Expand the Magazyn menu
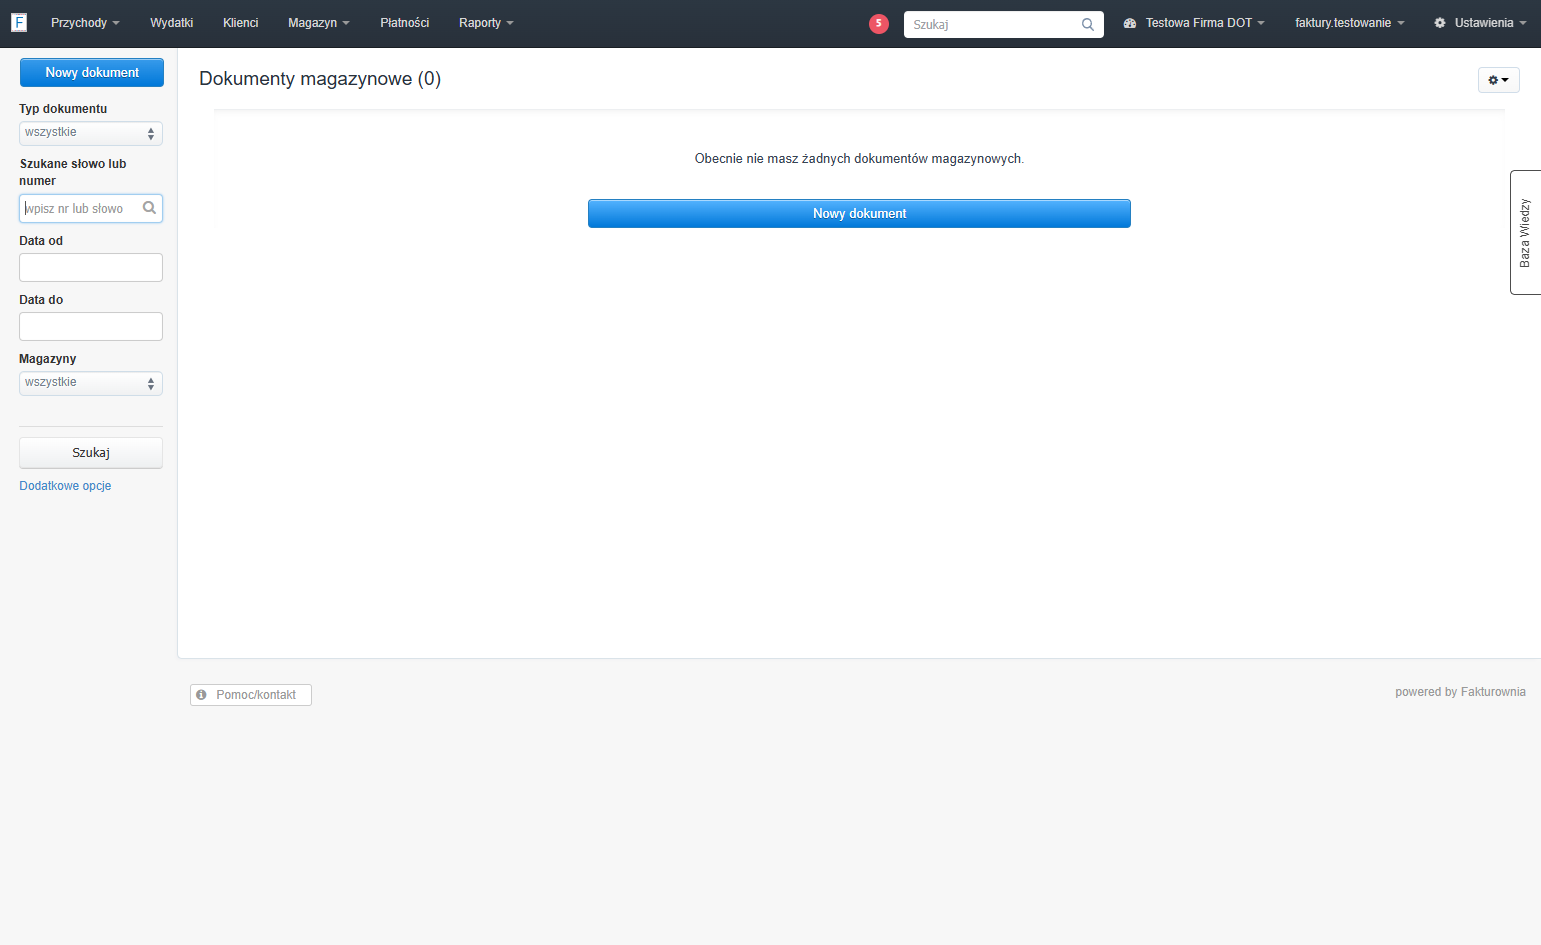Screen dimensions: 1541x945 tap(318, 23)
